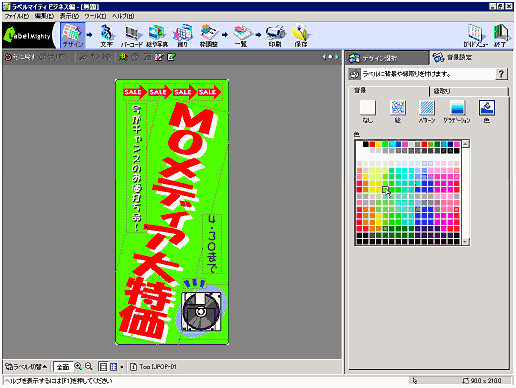Image resolution: width=516 pixels, height=388 pixels.
Task: Click the zoom out magnifier icon
Action: point(89,366)
